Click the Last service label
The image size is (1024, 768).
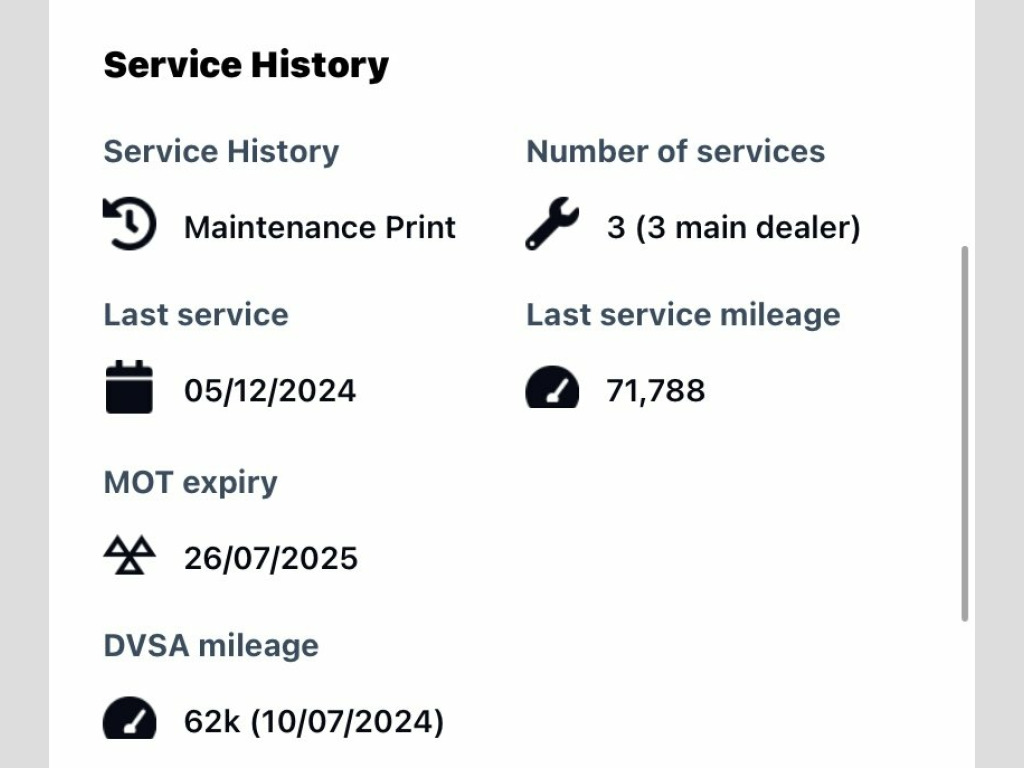point(196,314)
